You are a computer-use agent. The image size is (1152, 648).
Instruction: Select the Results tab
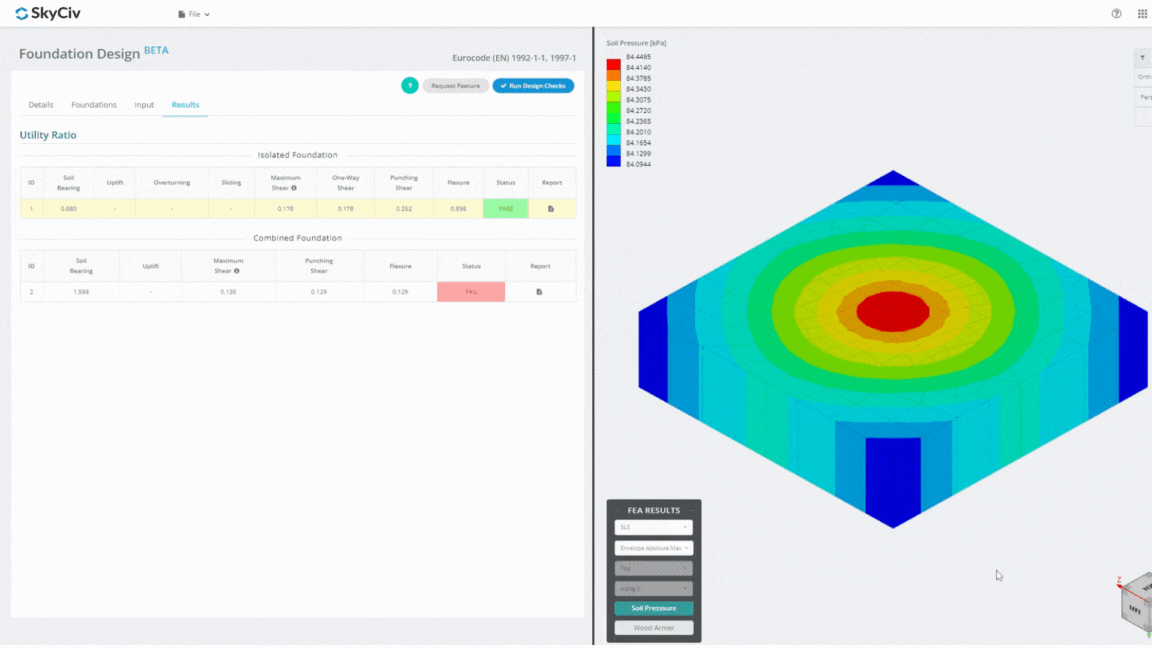pos(185,105)
